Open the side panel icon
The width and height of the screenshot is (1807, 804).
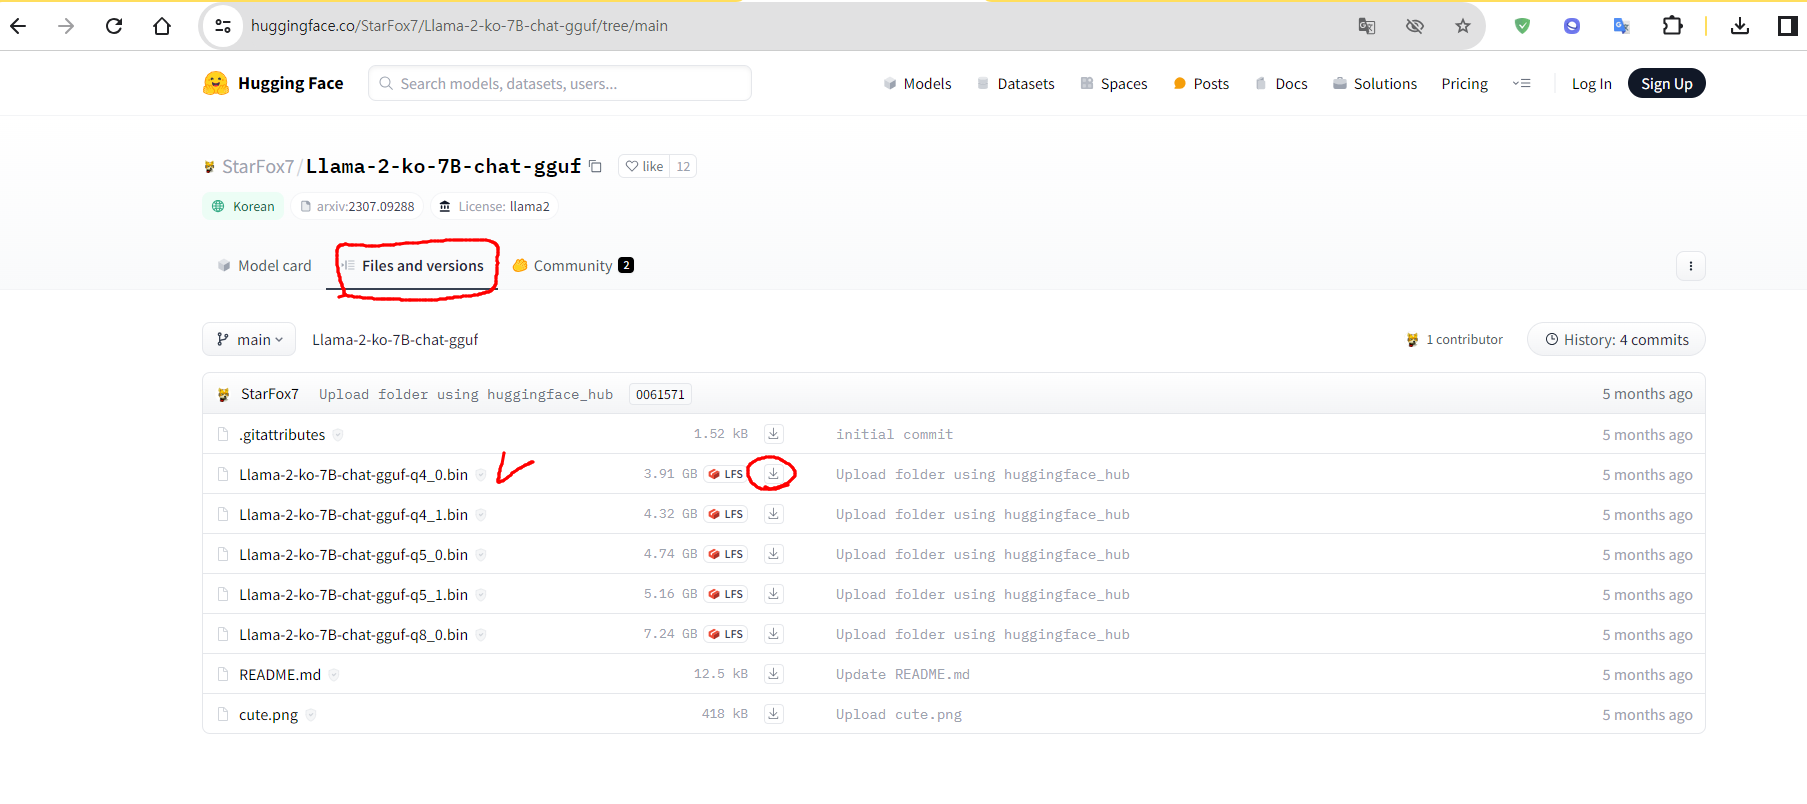1788,26
